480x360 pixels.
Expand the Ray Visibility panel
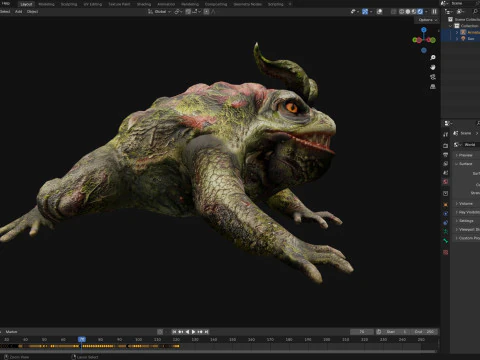467,212
